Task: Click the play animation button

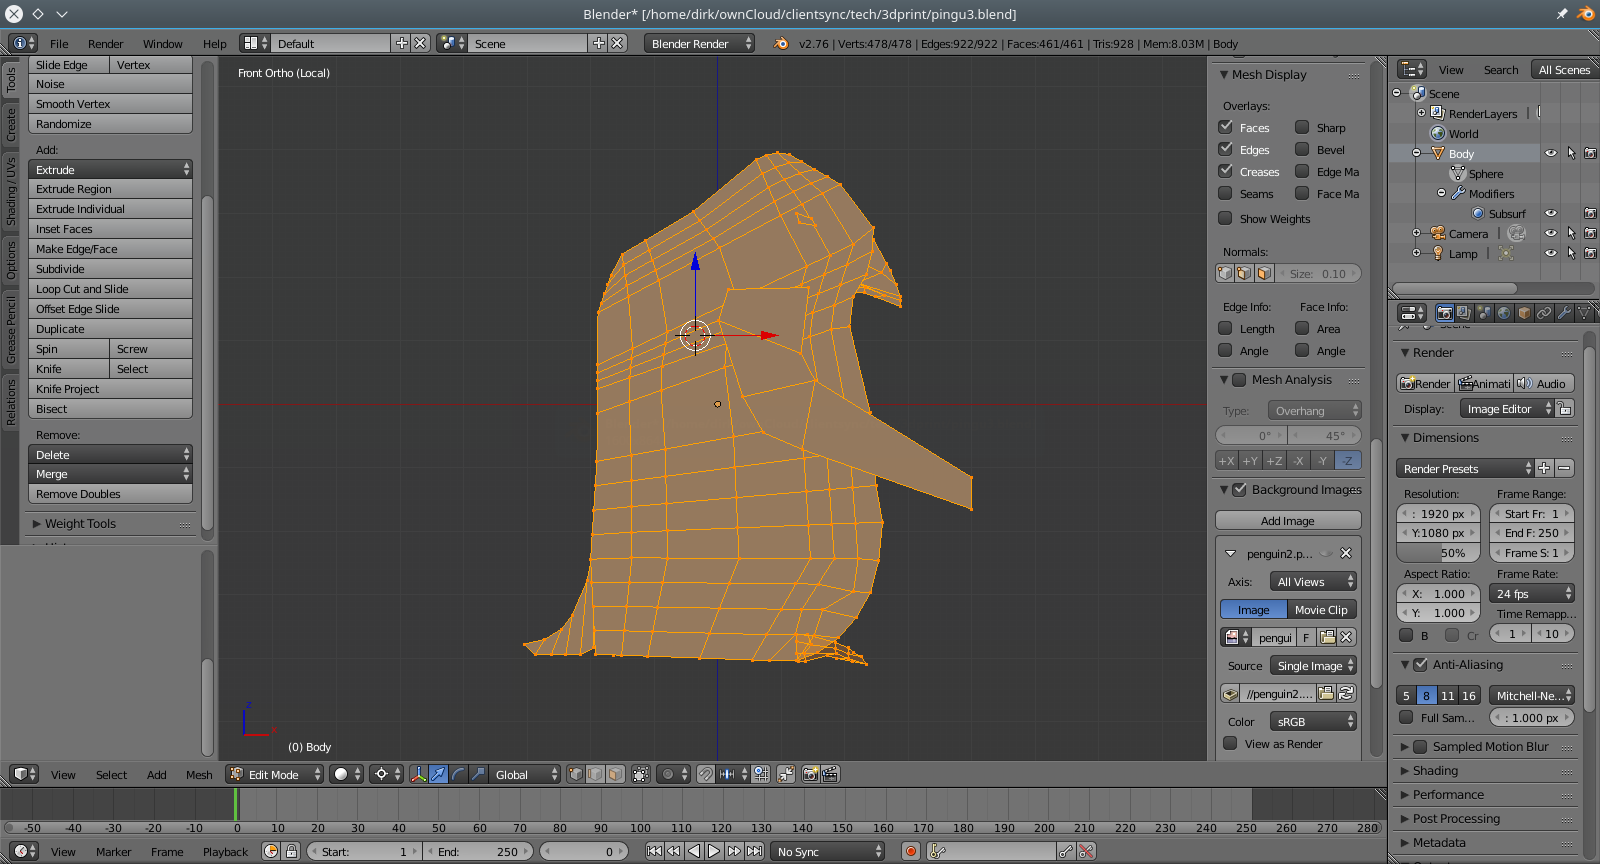Action: pos(714,851)
